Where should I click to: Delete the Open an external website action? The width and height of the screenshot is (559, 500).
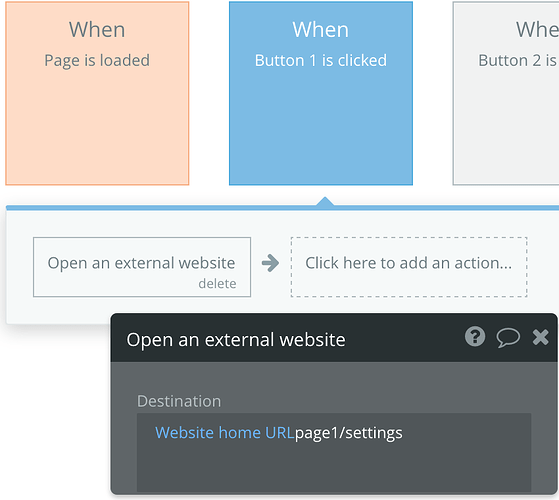[217, 284]
